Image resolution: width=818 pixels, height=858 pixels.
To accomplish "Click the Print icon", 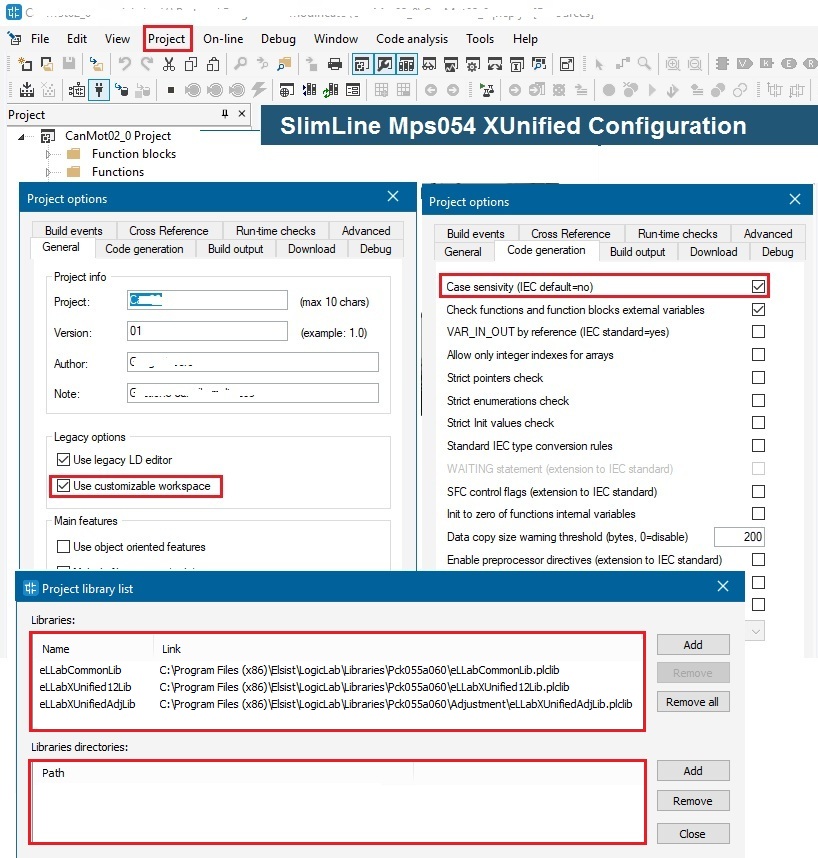I will click(335, 65).
